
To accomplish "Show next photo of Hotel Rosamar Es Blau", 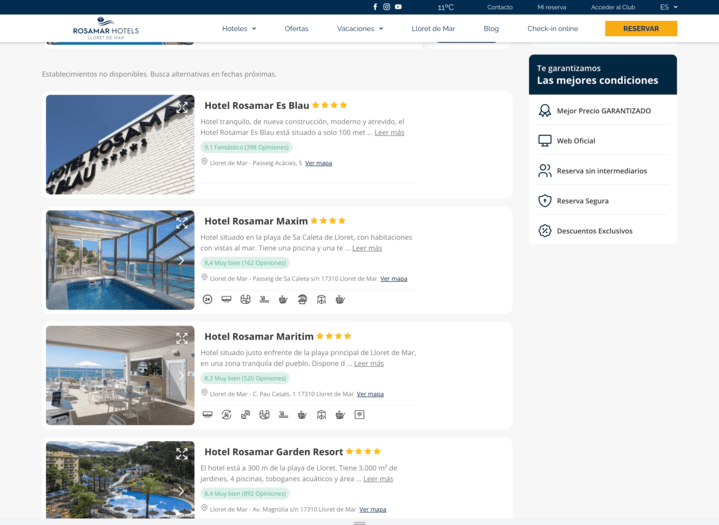I will [x=182, y=144].
